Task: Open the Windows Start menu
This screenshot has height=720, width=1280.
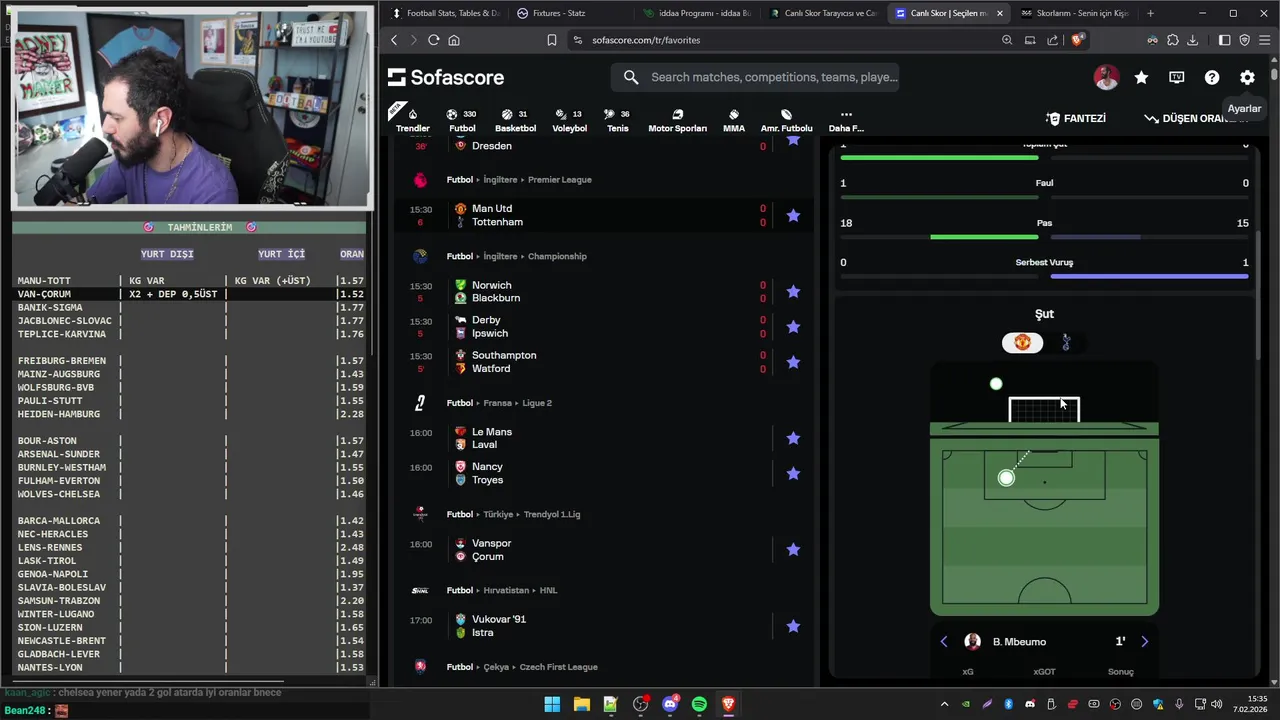Action: [x=552, y=704]
